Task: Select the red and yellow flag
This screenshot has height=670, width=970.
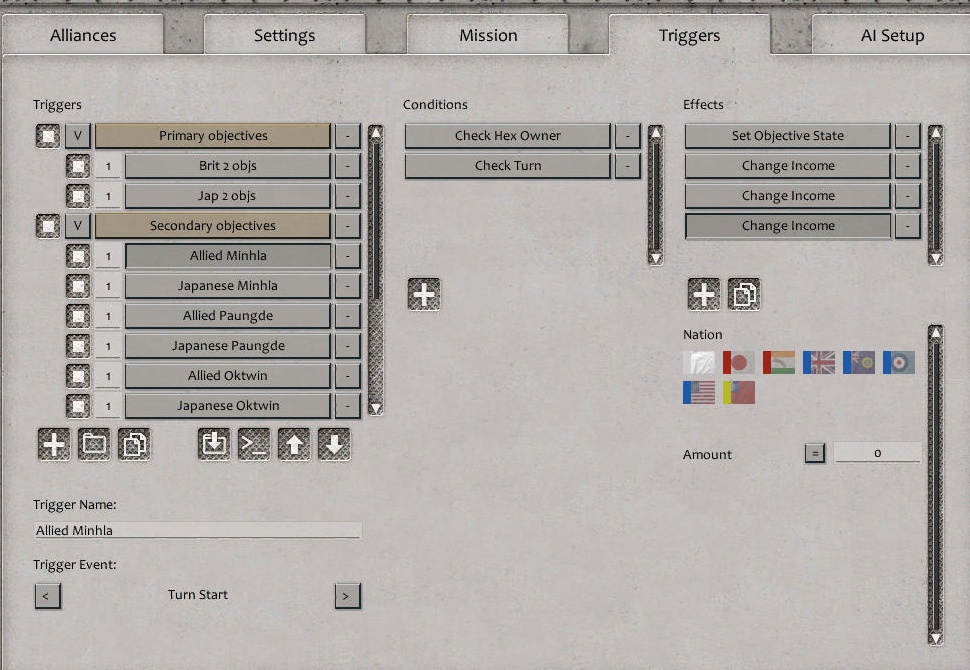Action: pos(739,392)
